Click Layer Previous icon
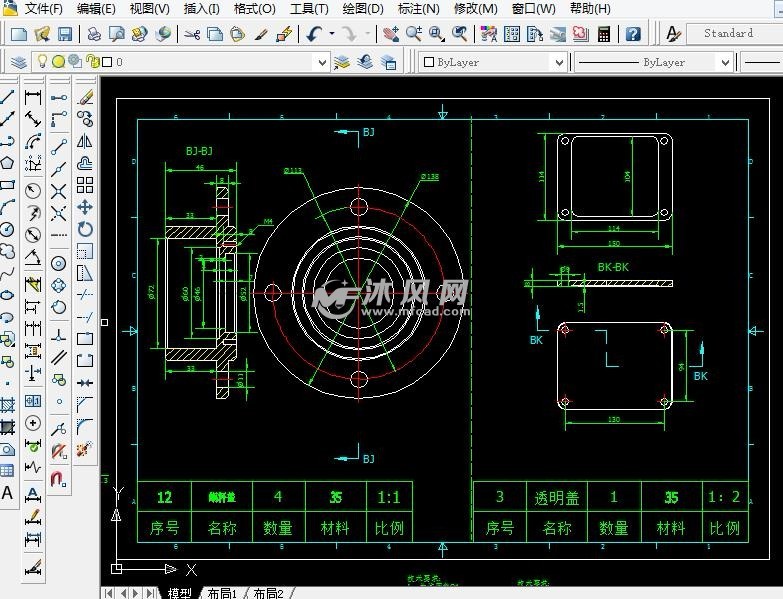This screenshot has width=783, height=599. point(365,62)
